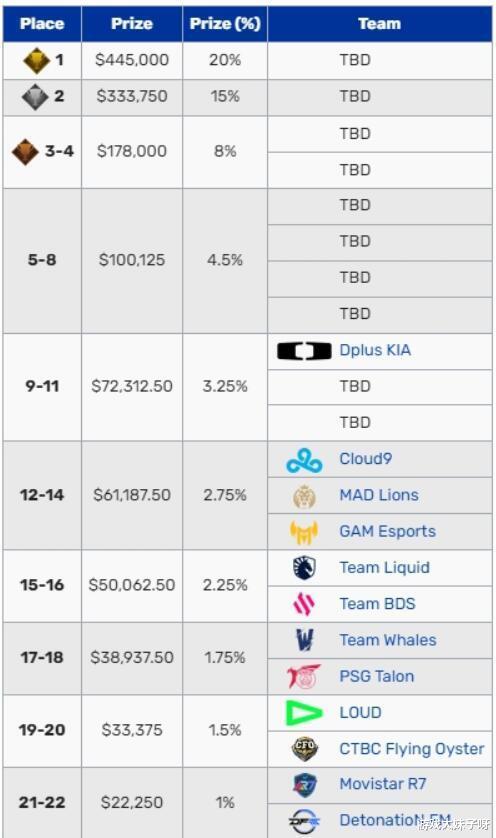Open the Movistar R7 team link

383,784
